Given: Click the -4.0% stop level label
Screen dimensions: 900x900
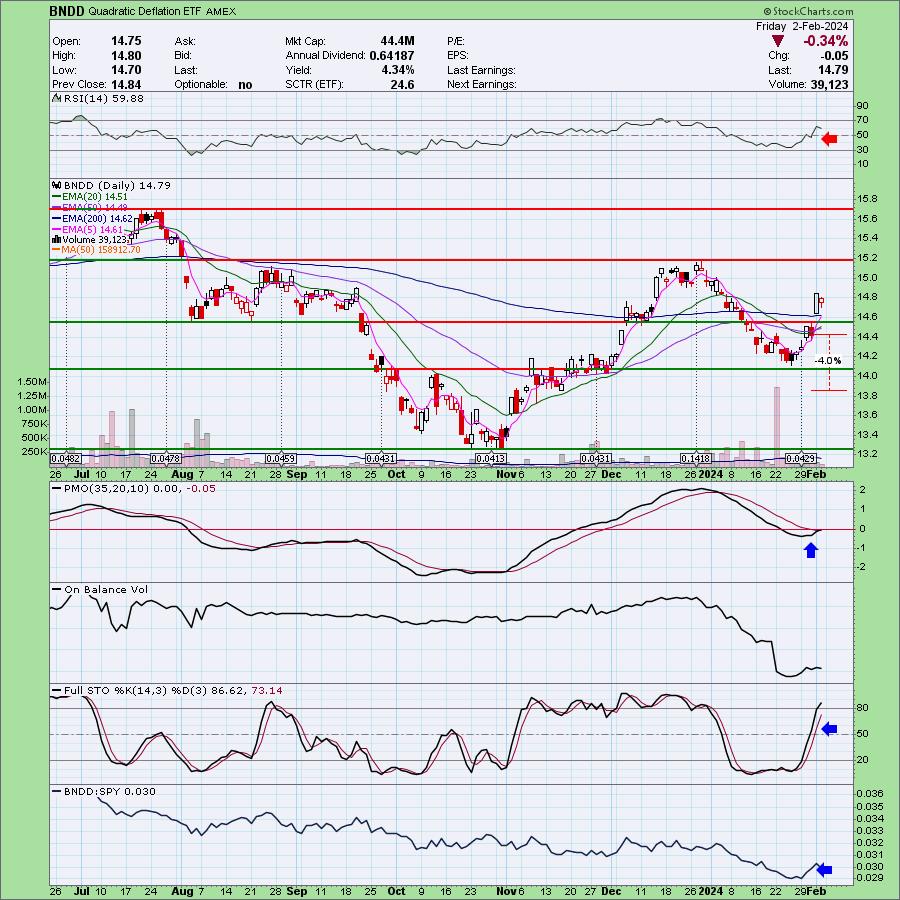Looking at the screenshot, I should (x=828, y=360).
